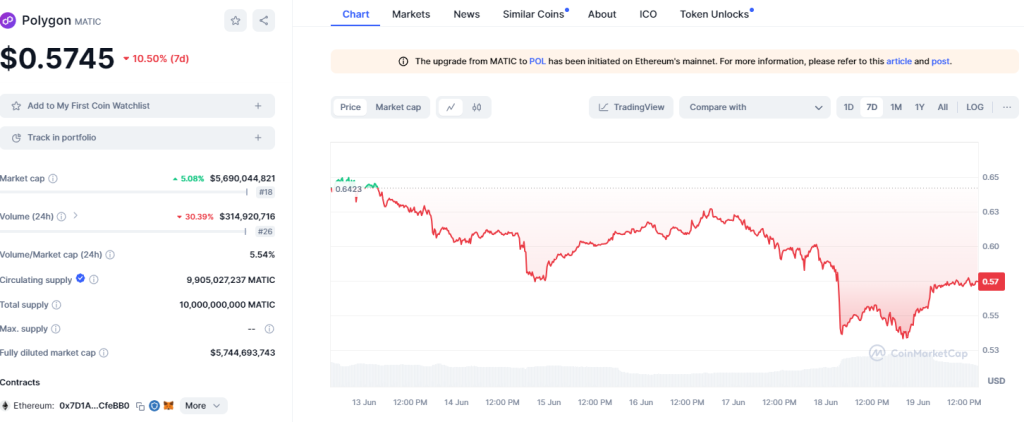Expand the More contracts dropdown

click(203, 406)
